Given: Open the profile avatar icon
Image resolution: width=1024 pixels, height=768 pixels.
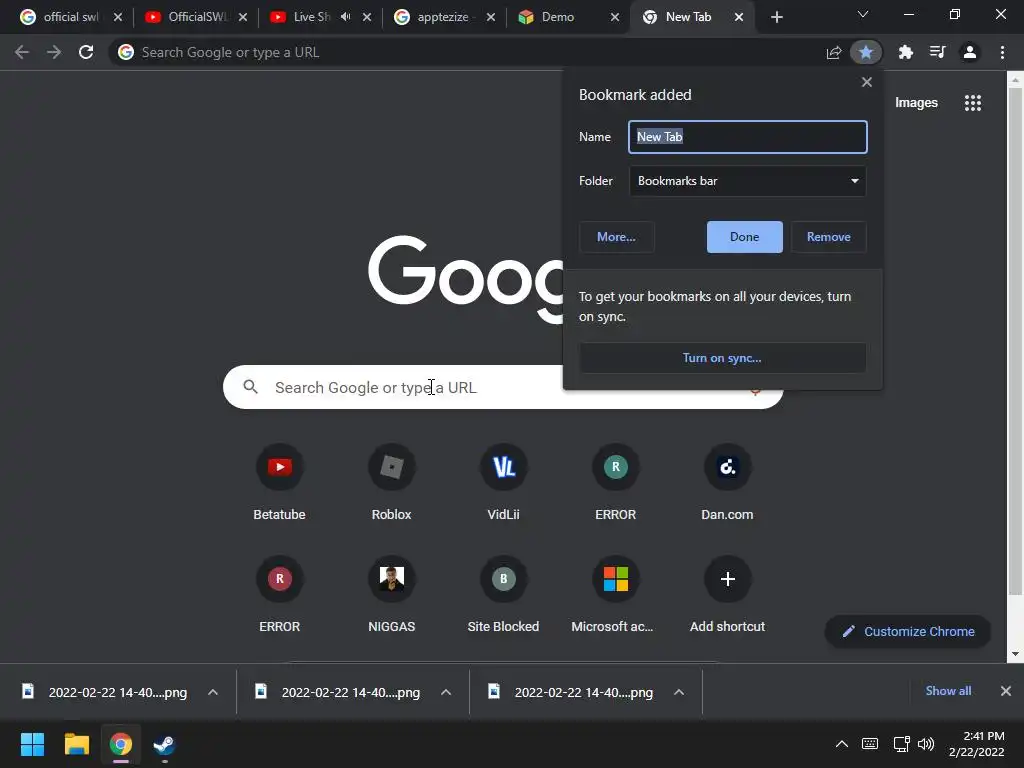Looking at the screenshot, I should click(970, 52).
